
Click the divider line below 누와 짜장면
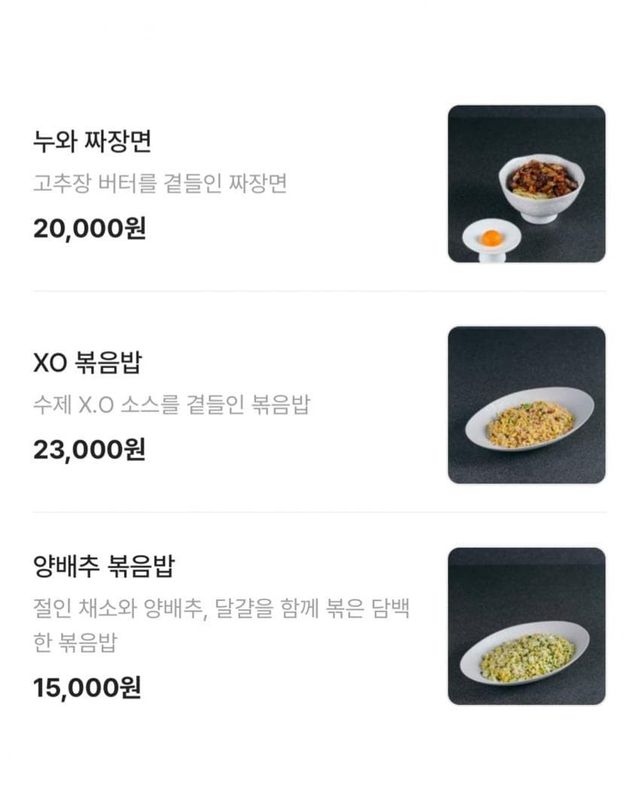[319, 291]
